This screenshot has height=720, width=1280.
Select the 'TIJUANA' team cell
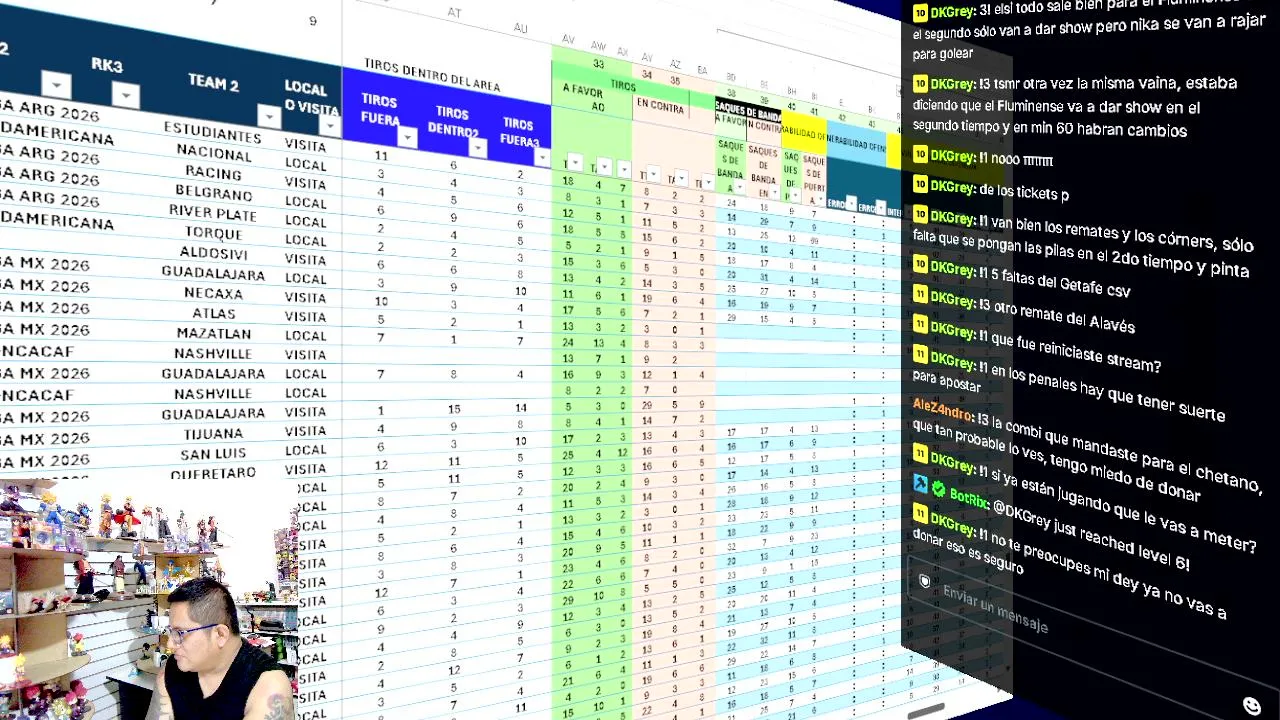[213, 433]
